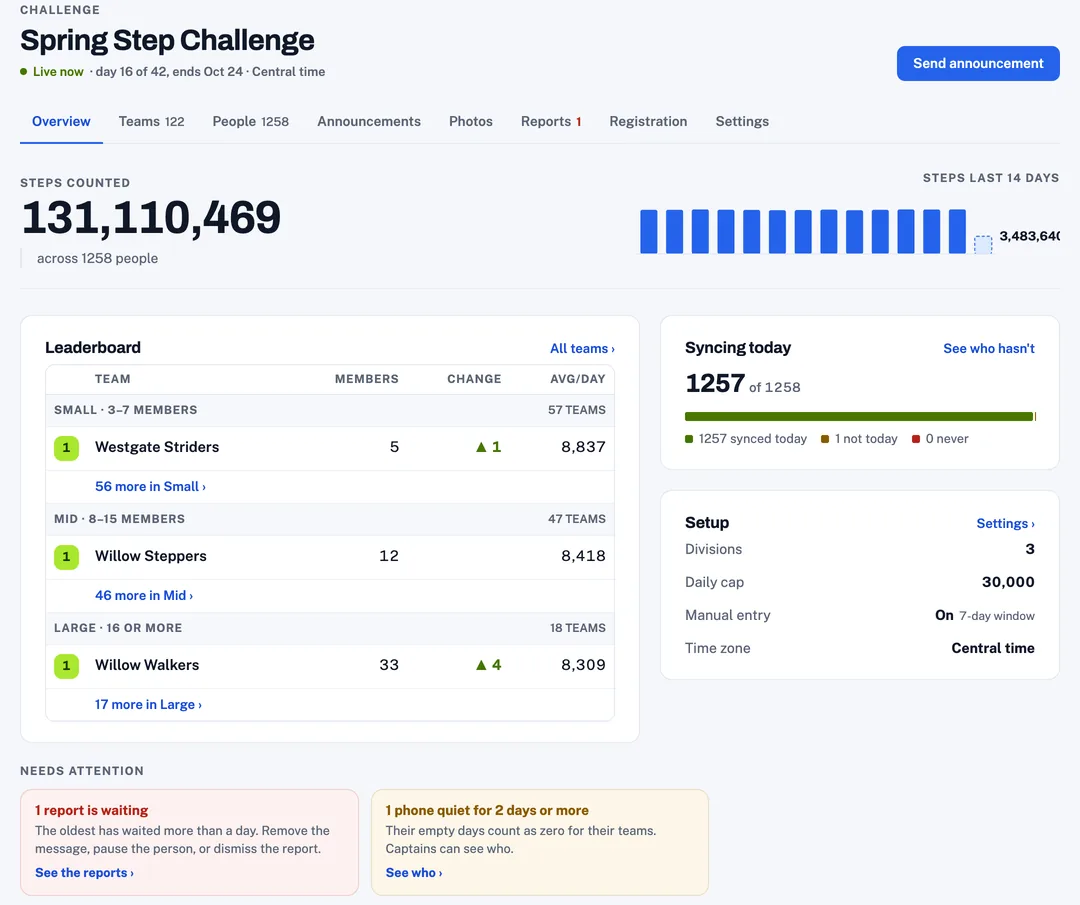The width and height of the screenshot is (1080, 905).
Task: Open Settings link in Setup card
Action: [x=1005, y=523]
